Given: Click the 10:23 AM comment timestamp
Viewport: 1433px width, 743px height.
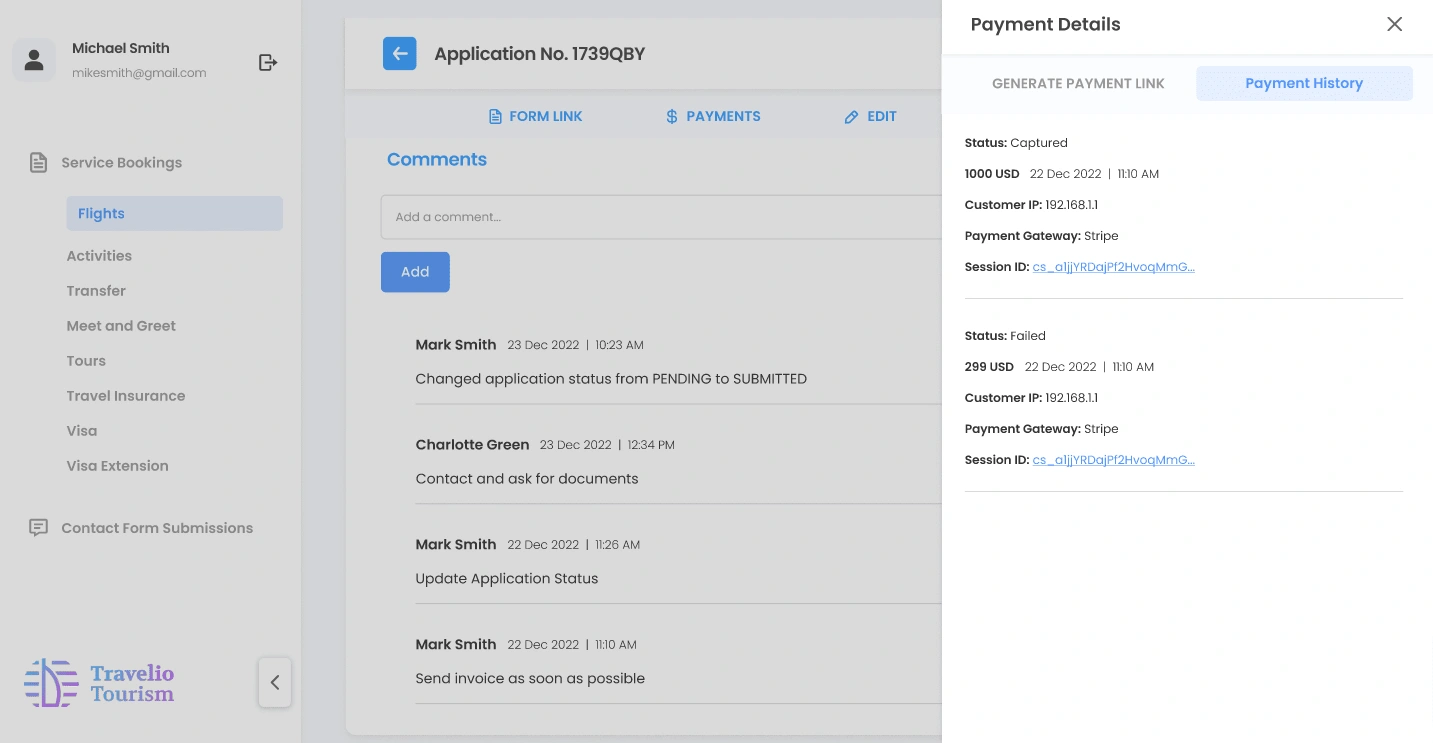Looking at the screenshot, I should coord(620,345).
